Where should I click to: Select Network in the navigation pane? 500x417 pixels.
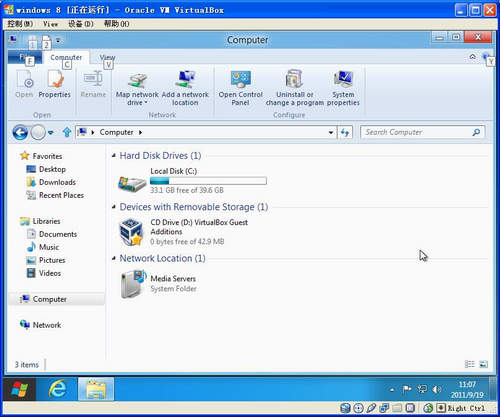coord(40,325)
